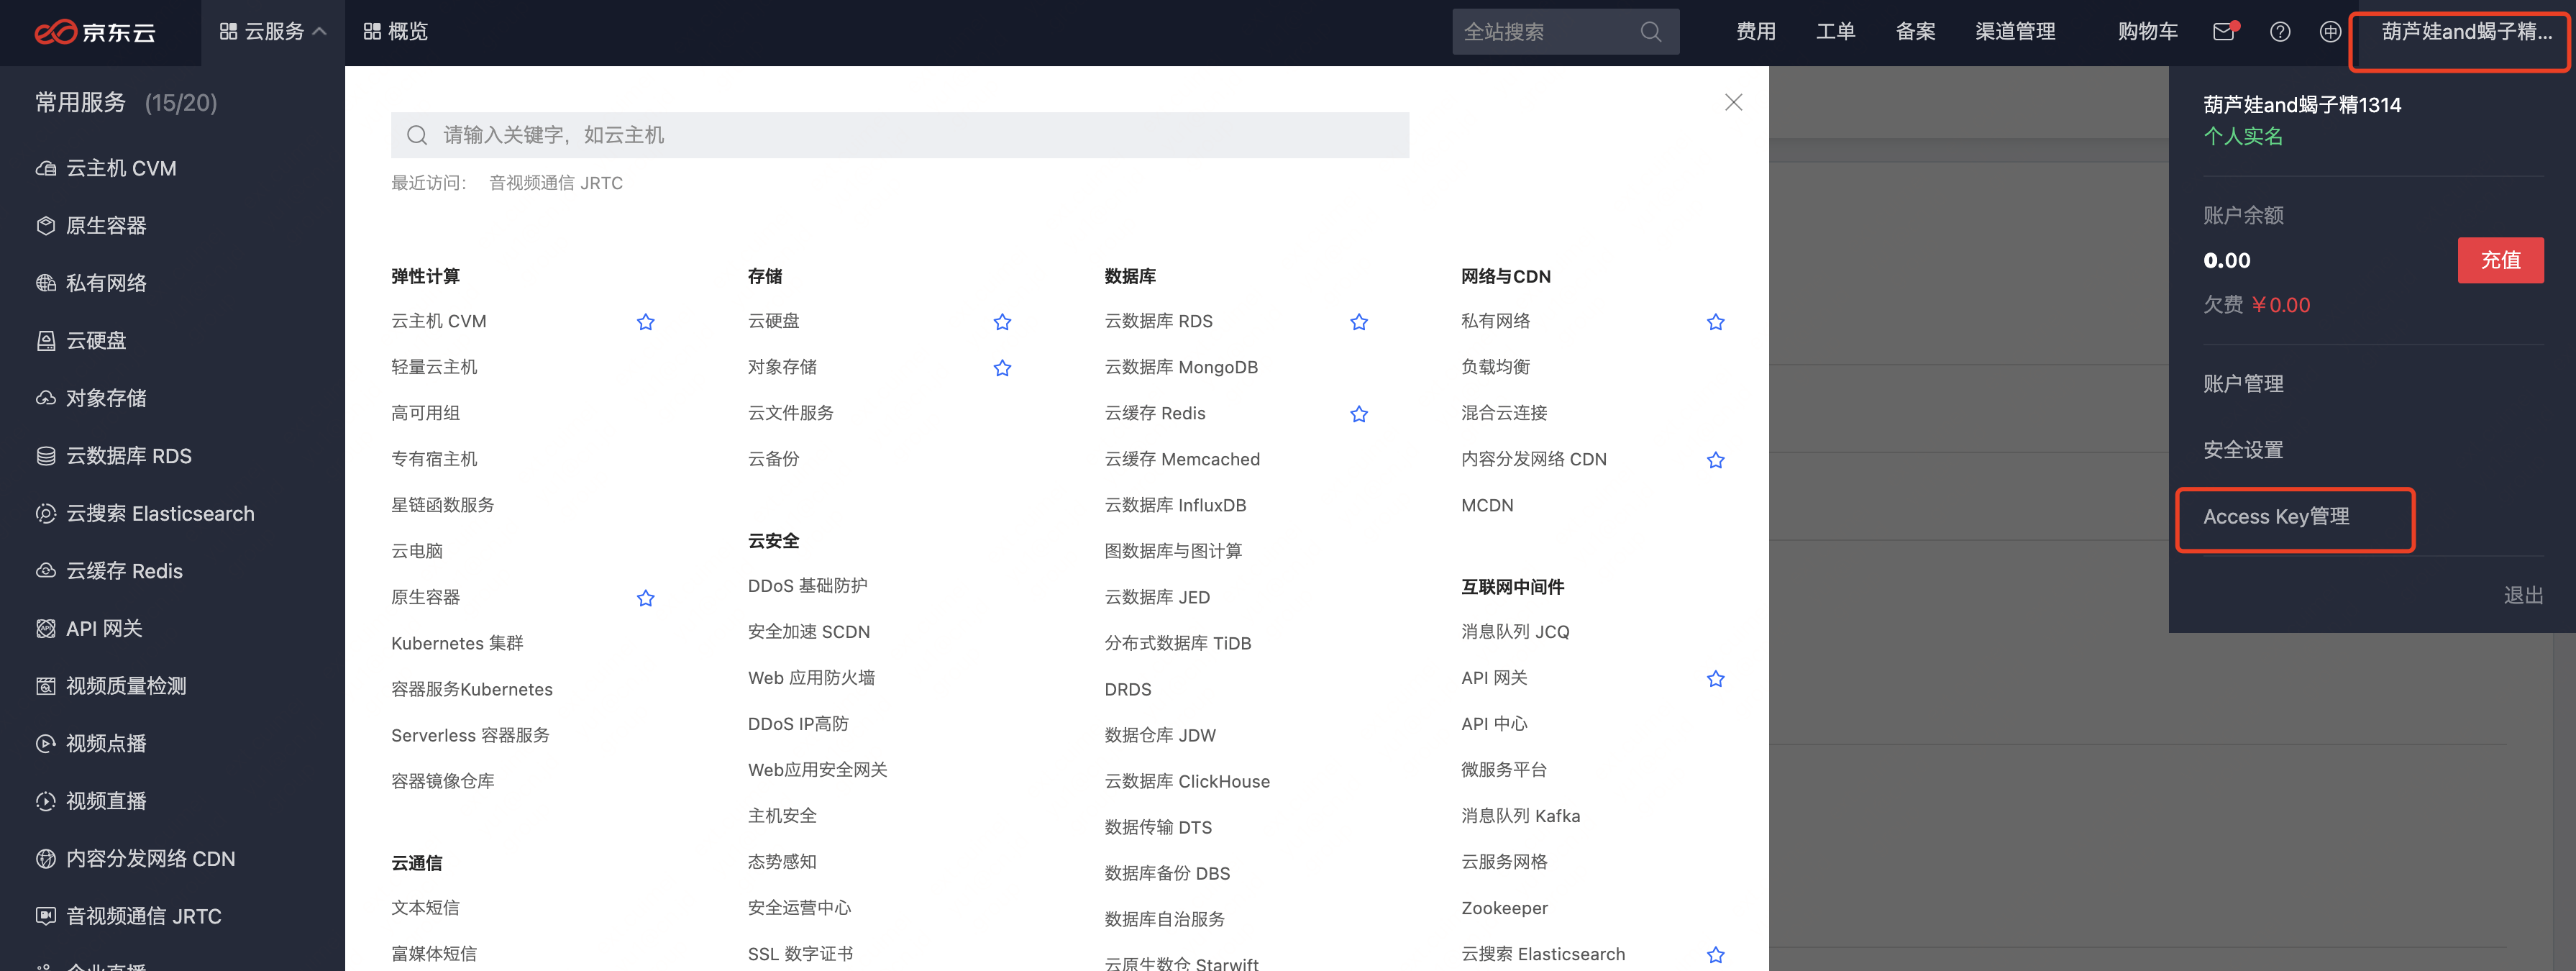Click the top site search magnifier icon

pos(1651,32)
